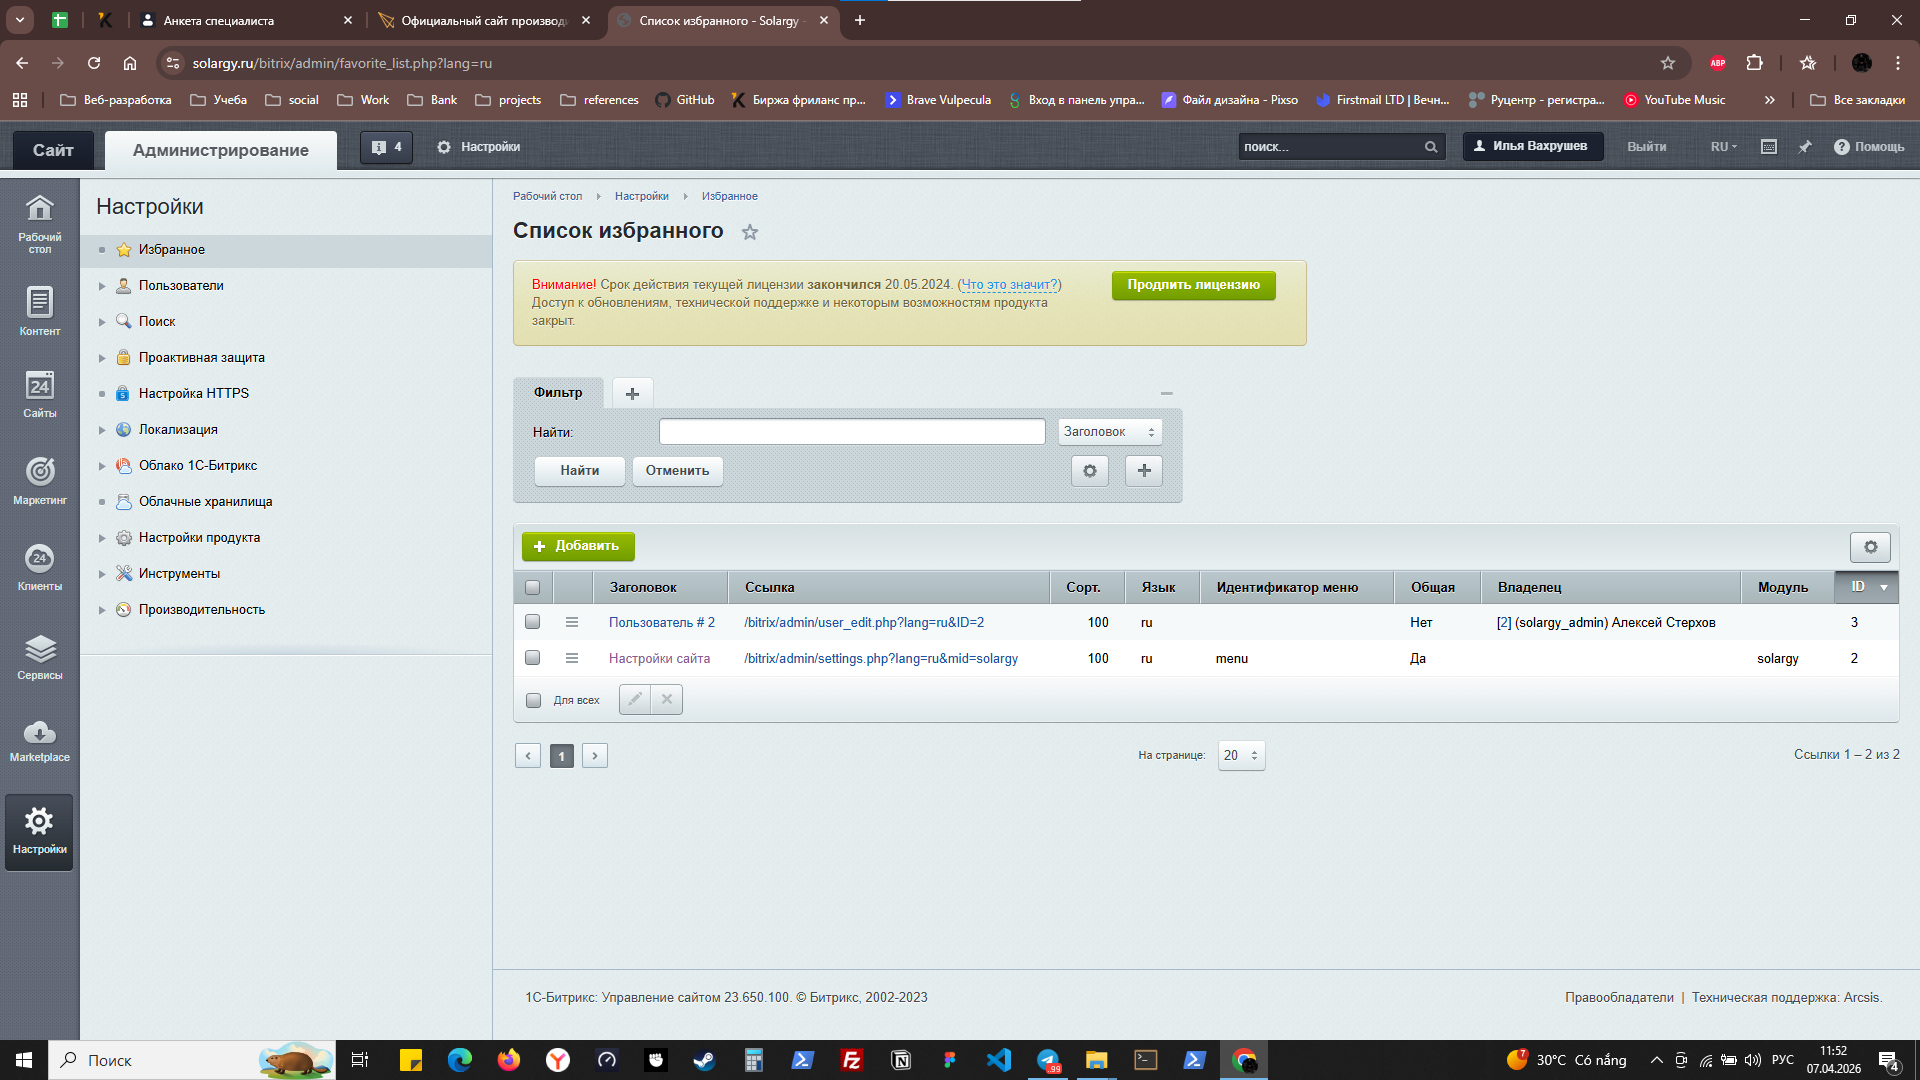This screenshot has width=1920, height=1080.
Task: Open Steam from the taskbar
Action: tap(705, 1060)
